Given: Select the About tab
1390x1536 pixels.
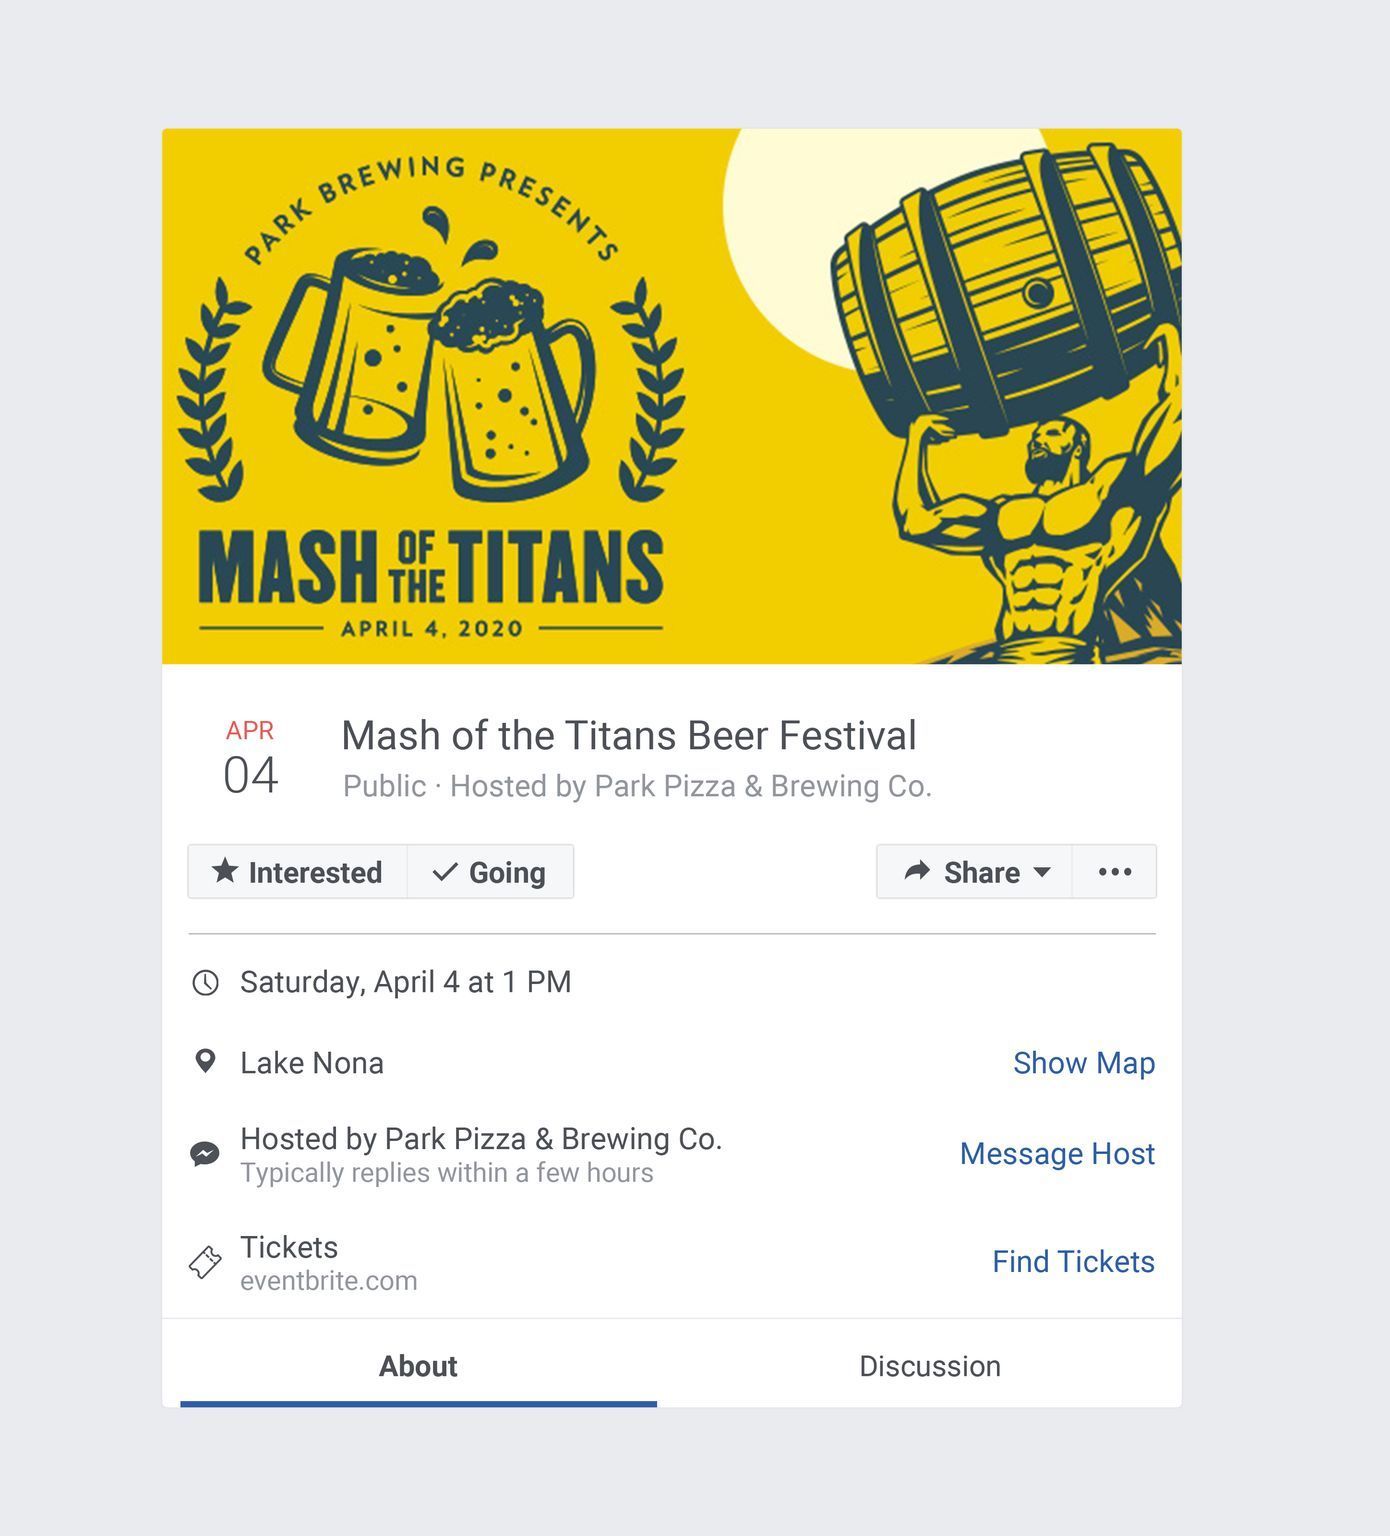Looking at the screenshot, I should [x=417, y=1366].
